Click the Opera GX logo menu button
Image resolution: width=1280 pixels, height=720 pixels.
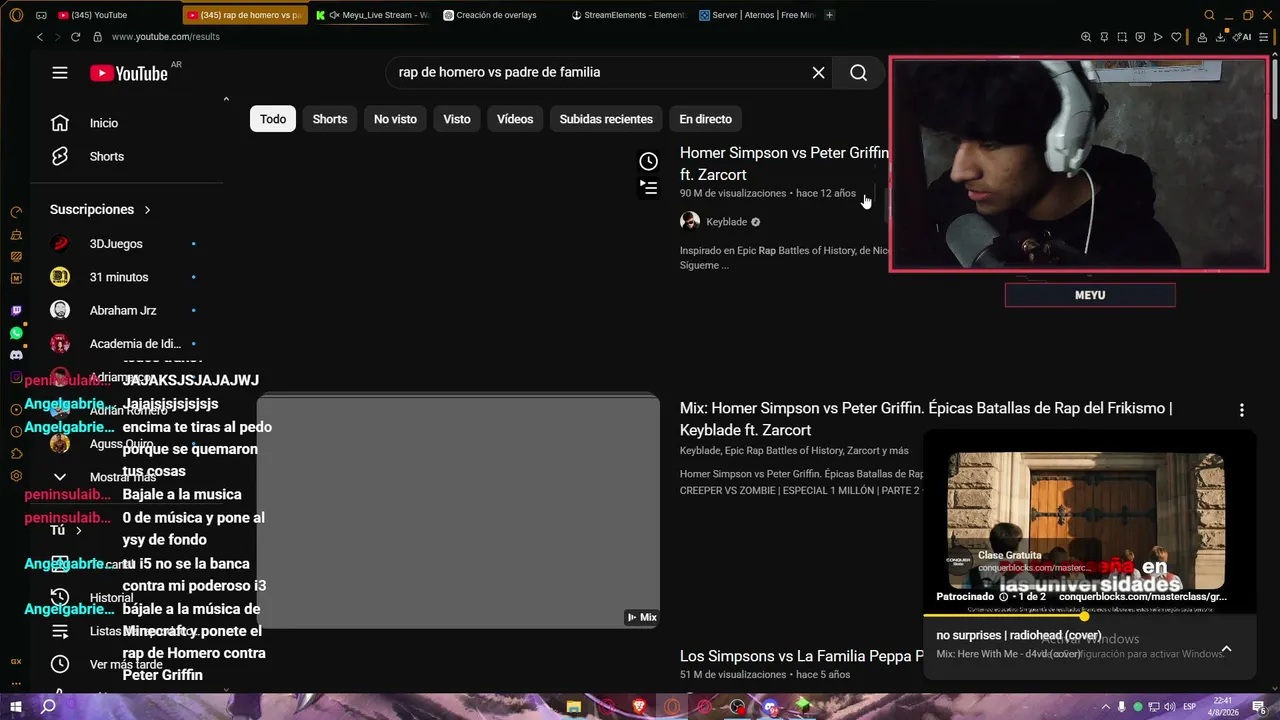click(16, 15)
